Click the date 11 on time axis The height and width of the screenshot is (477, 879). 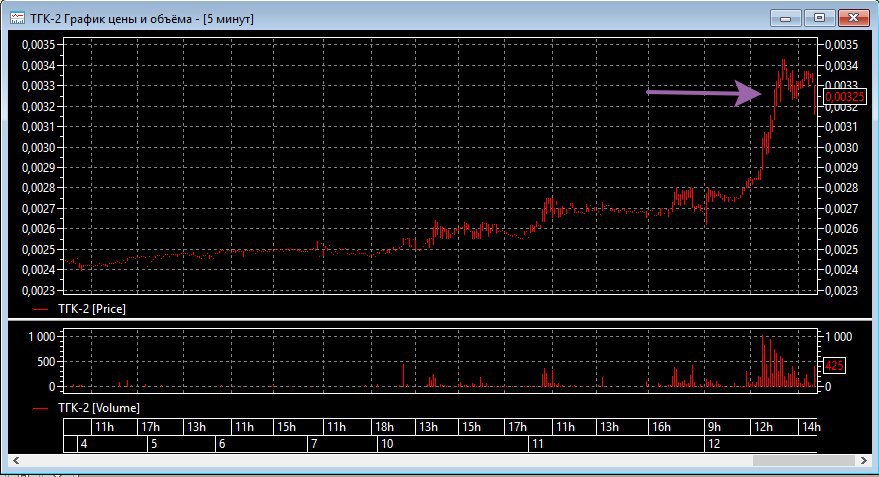click(538, 444)
